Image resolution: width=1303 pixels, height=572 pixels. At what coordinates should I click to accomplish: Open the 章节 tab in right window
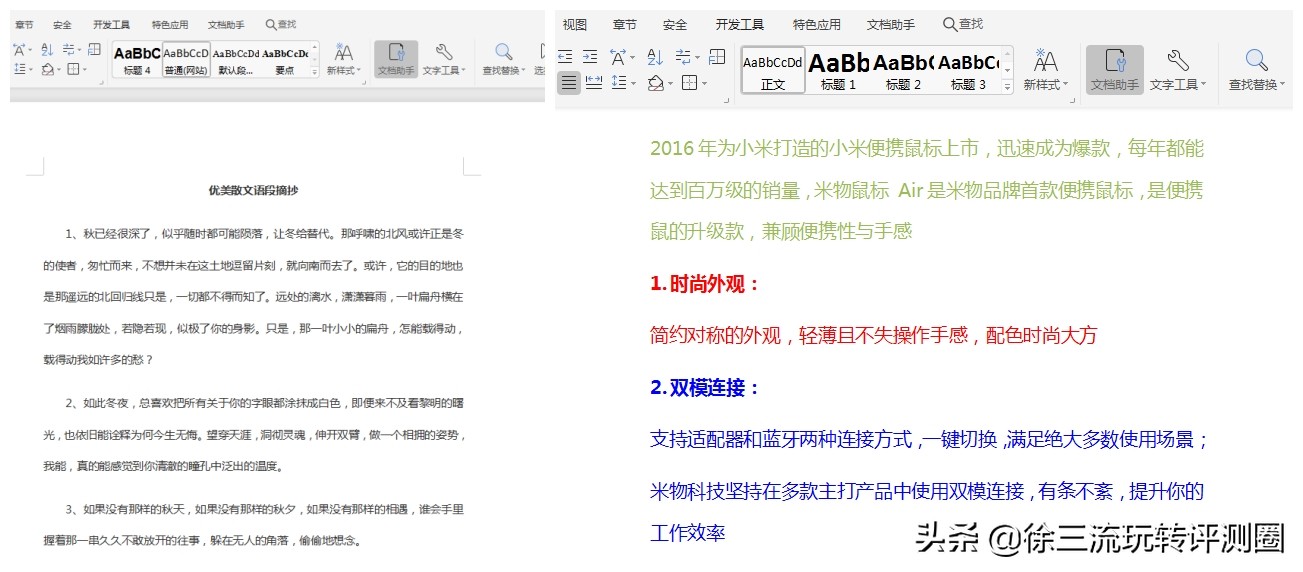pos(625,24)
